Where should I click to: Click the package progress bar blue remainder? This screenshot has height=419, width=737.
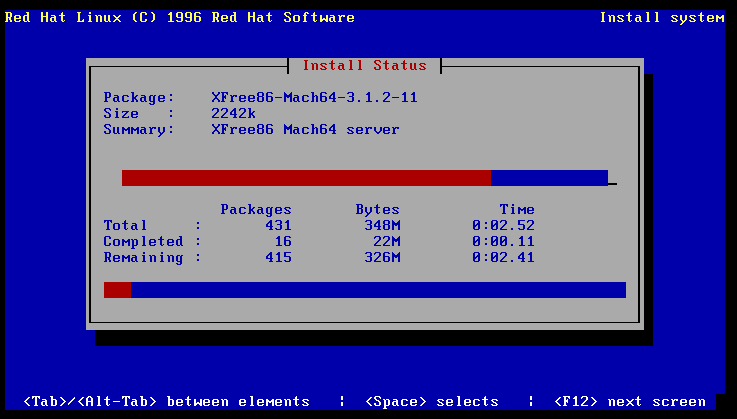coord(549,178)
